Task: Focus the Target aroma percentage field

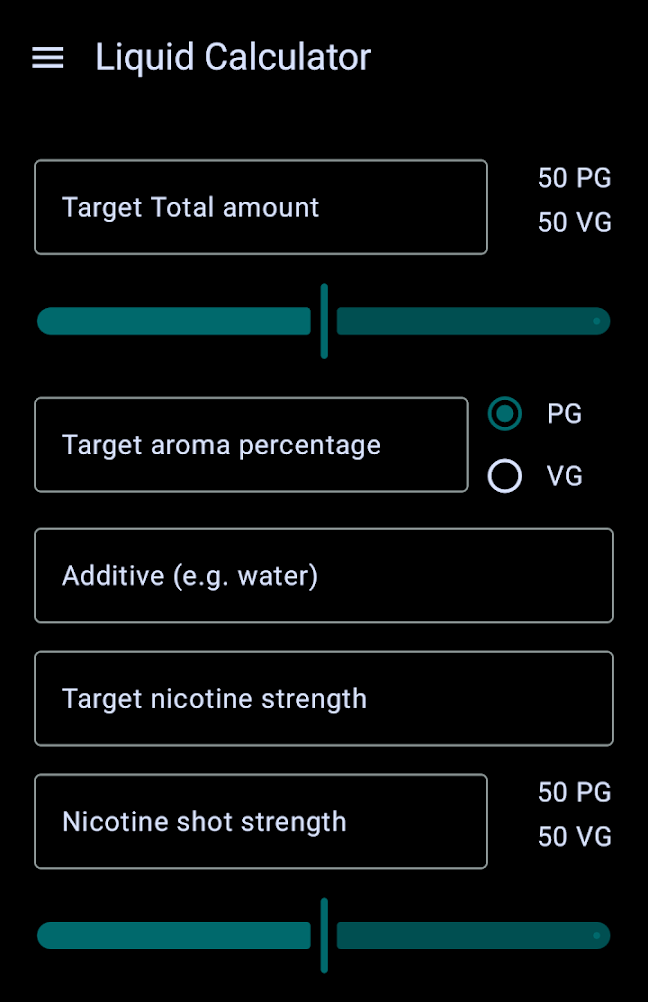Action: (x=250, y=445)
